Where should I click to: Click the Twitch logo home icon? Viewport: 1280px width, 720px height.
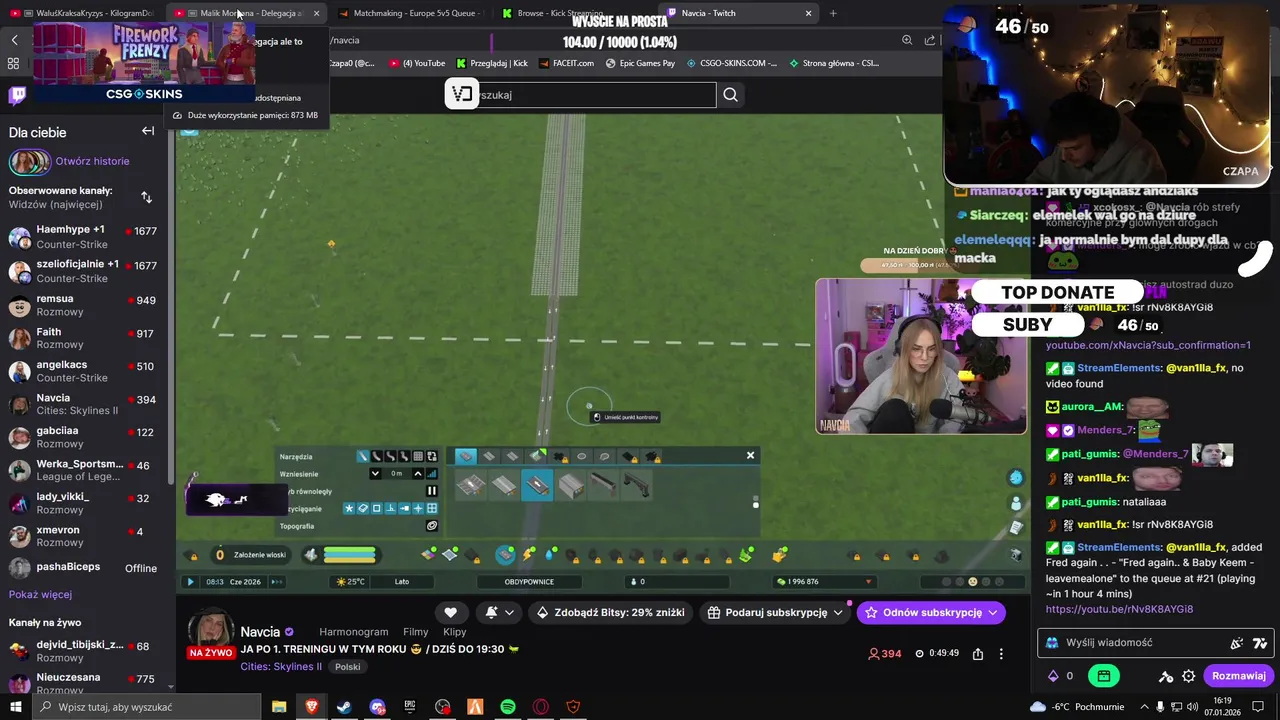(x=17, y=96)
